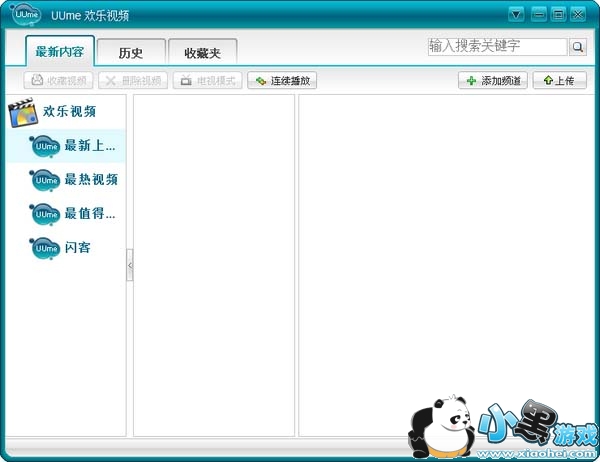Close the UUme window

tap(578, 15)
